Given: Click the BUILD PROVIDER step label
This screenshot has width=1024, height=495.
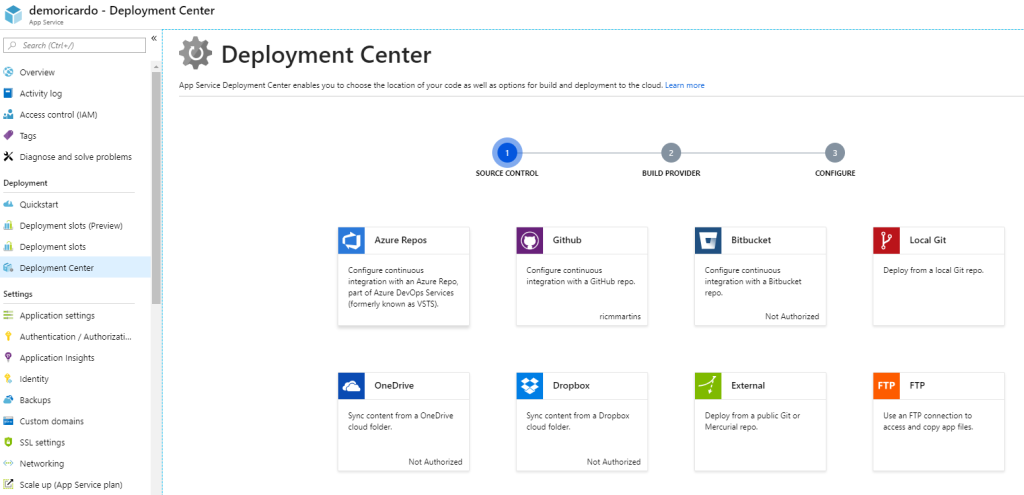Looking at the screenshot, I should coord(671,174).
